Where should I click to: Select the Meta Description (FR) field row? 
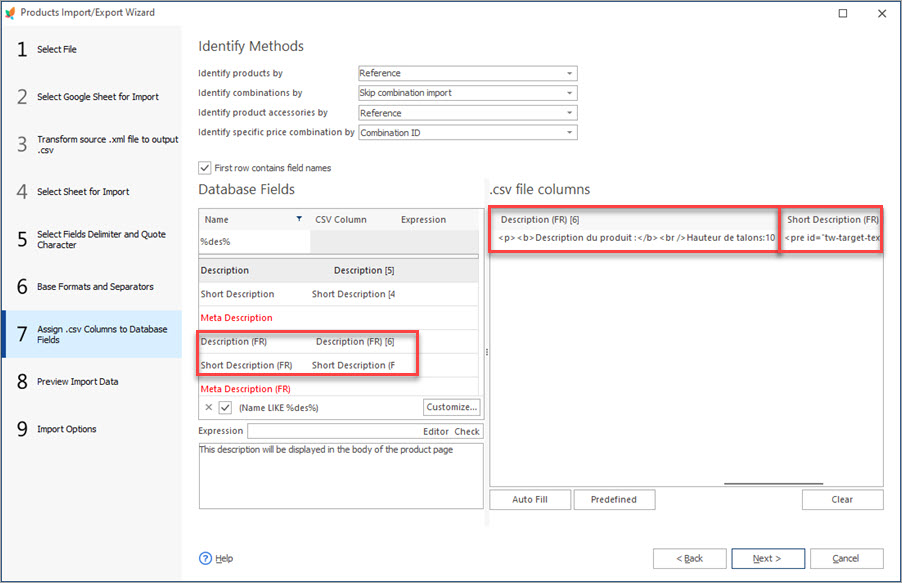(338, 389)
